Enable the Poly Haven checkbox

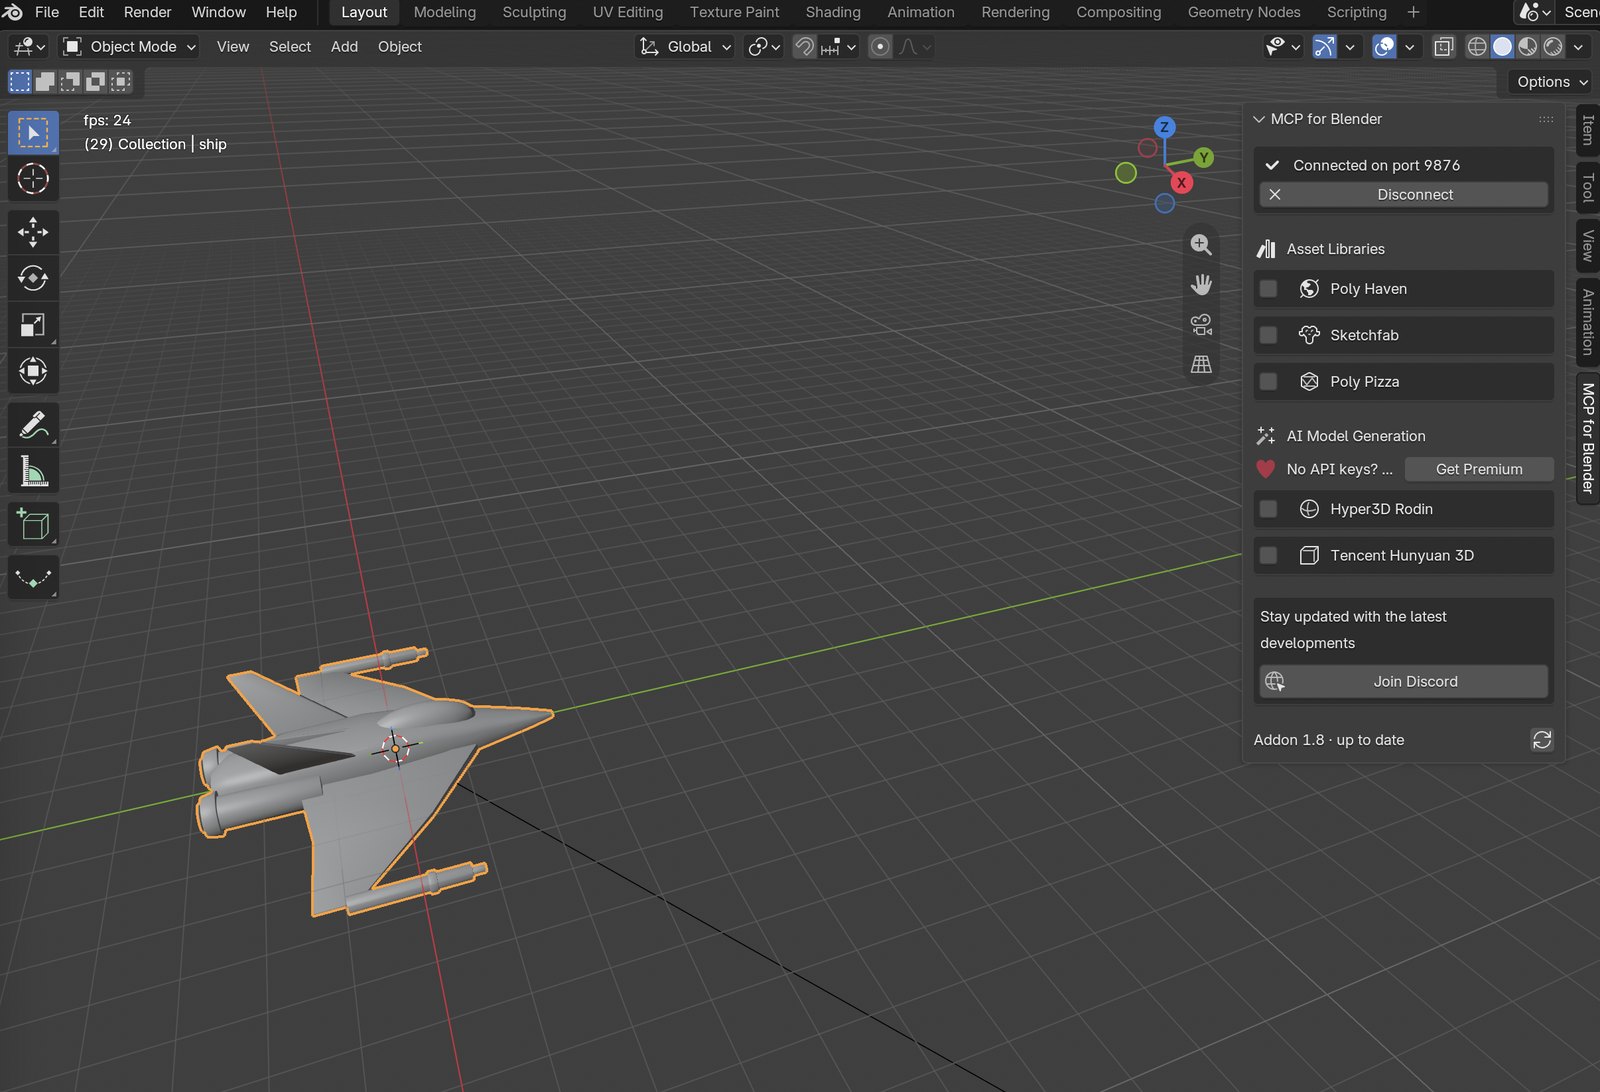[x=1268, y=289]
